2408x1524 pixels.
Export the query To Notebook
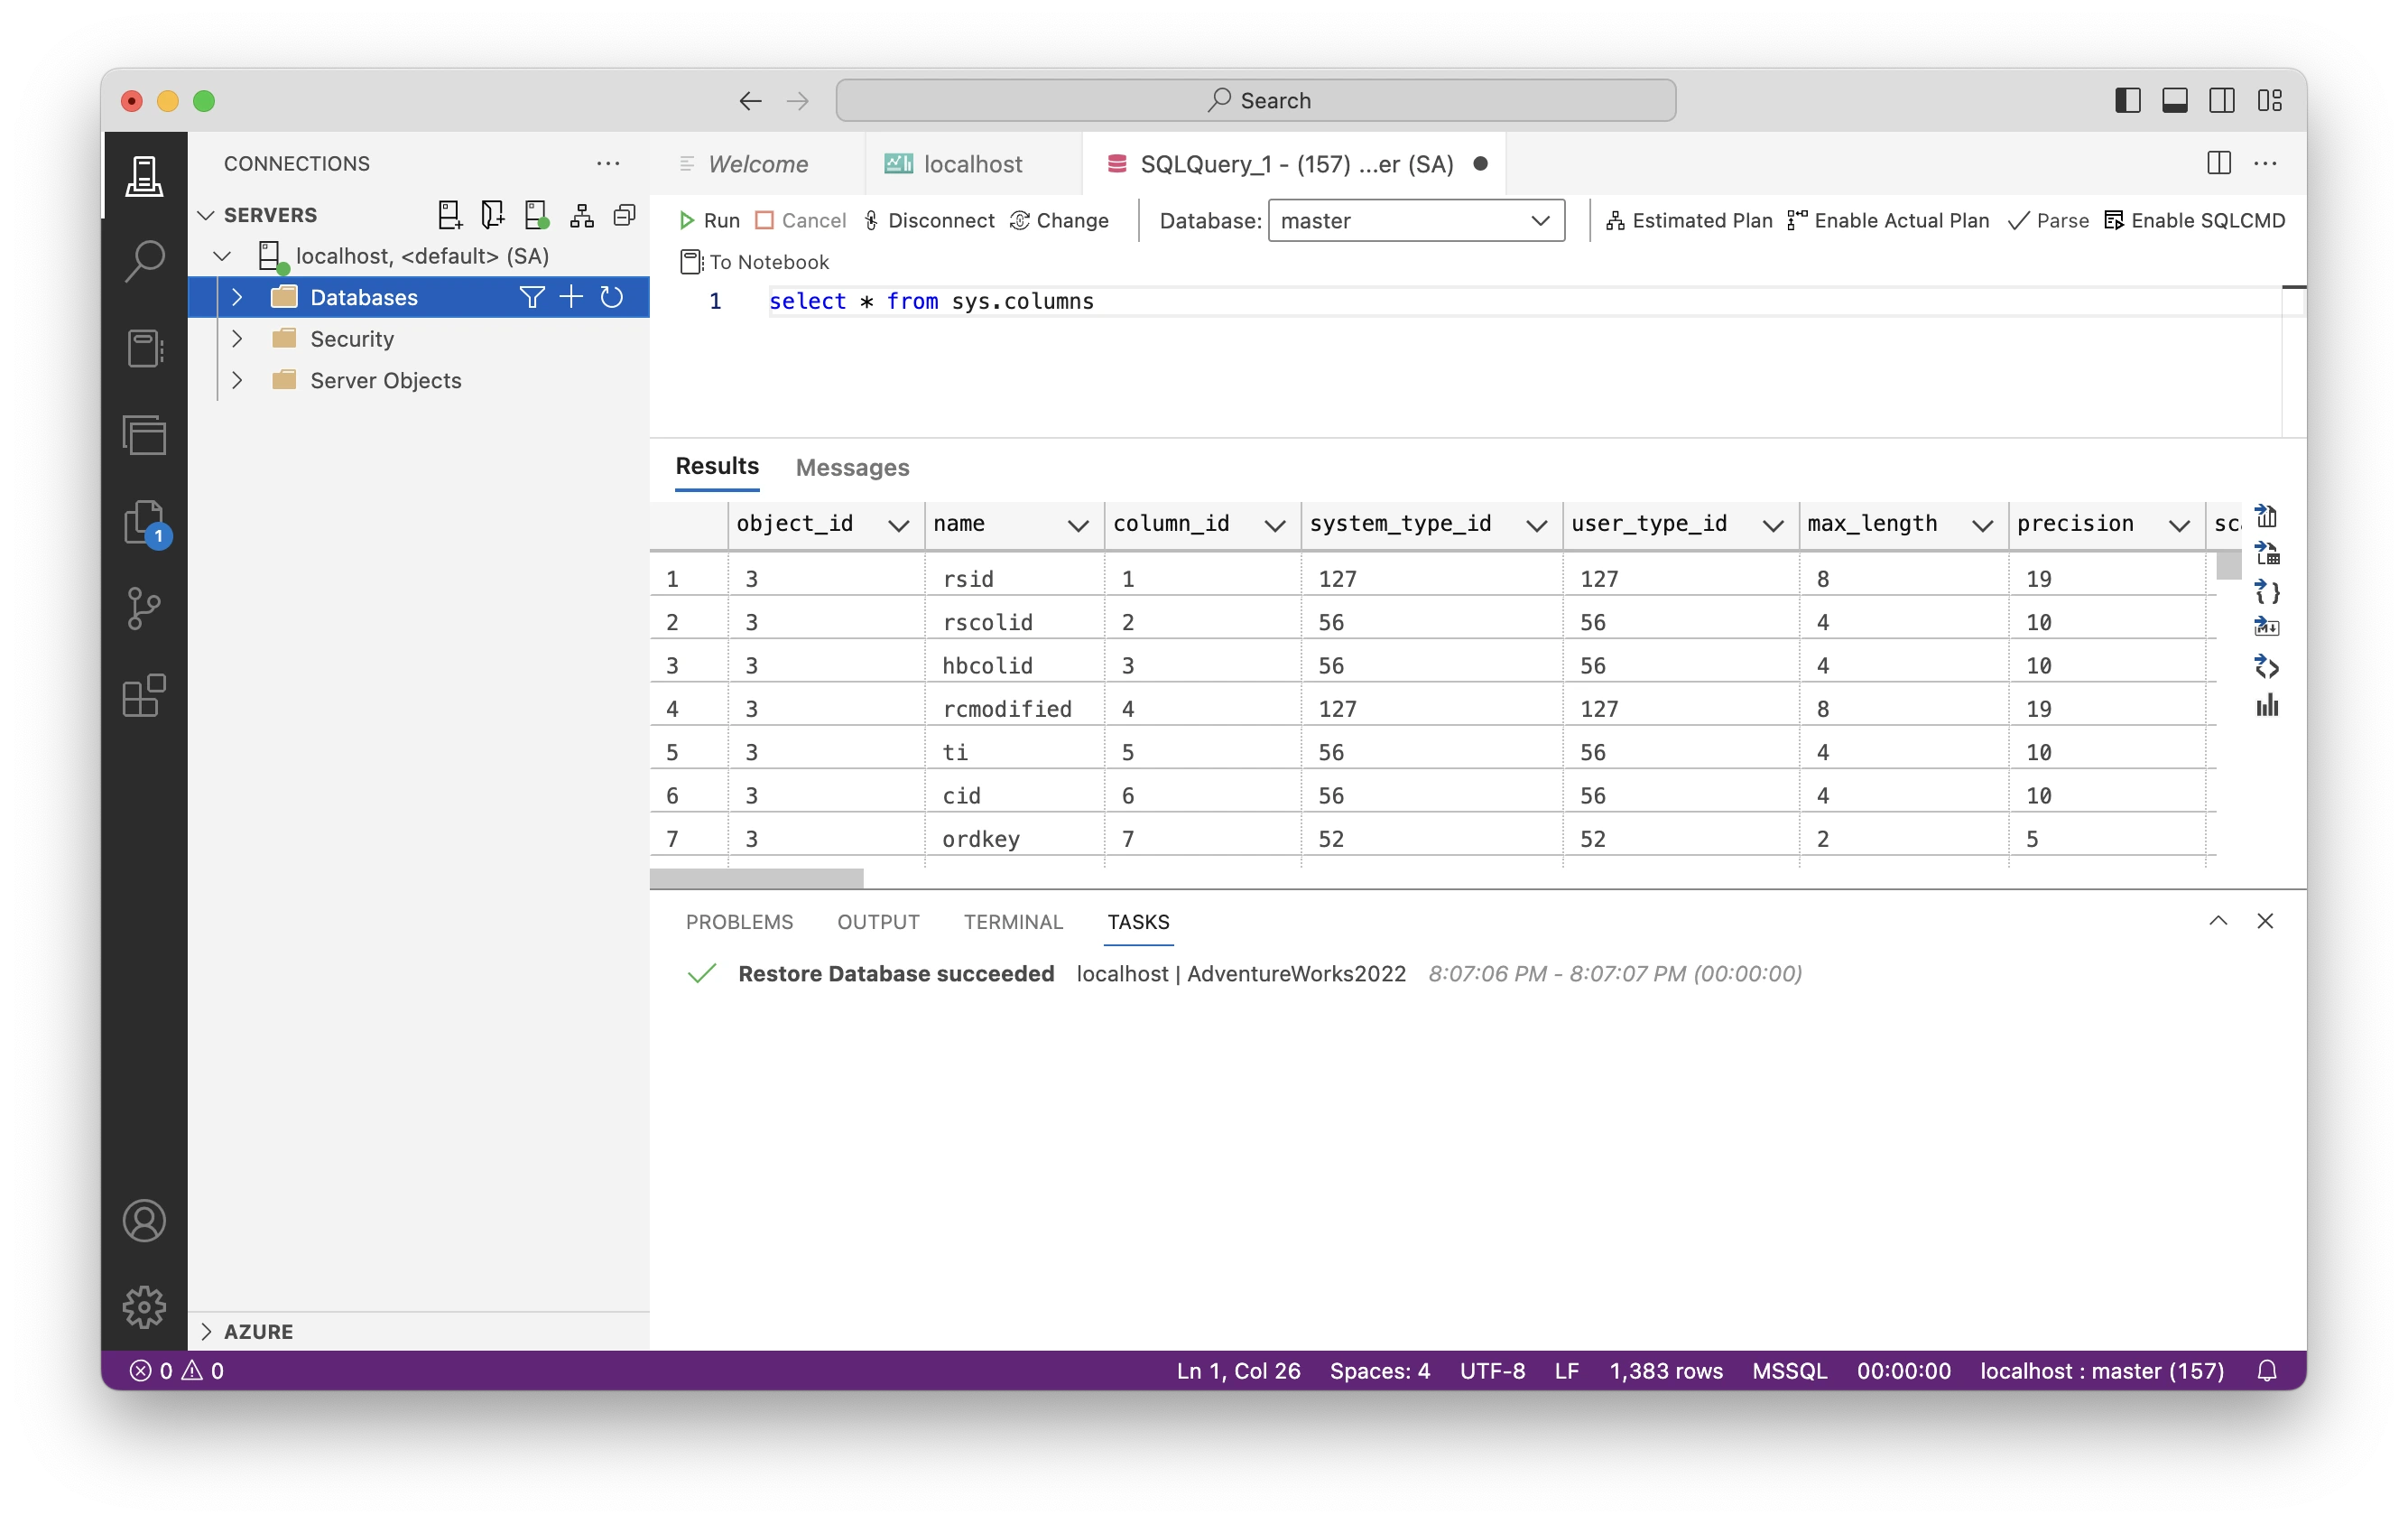pos(755,262)
